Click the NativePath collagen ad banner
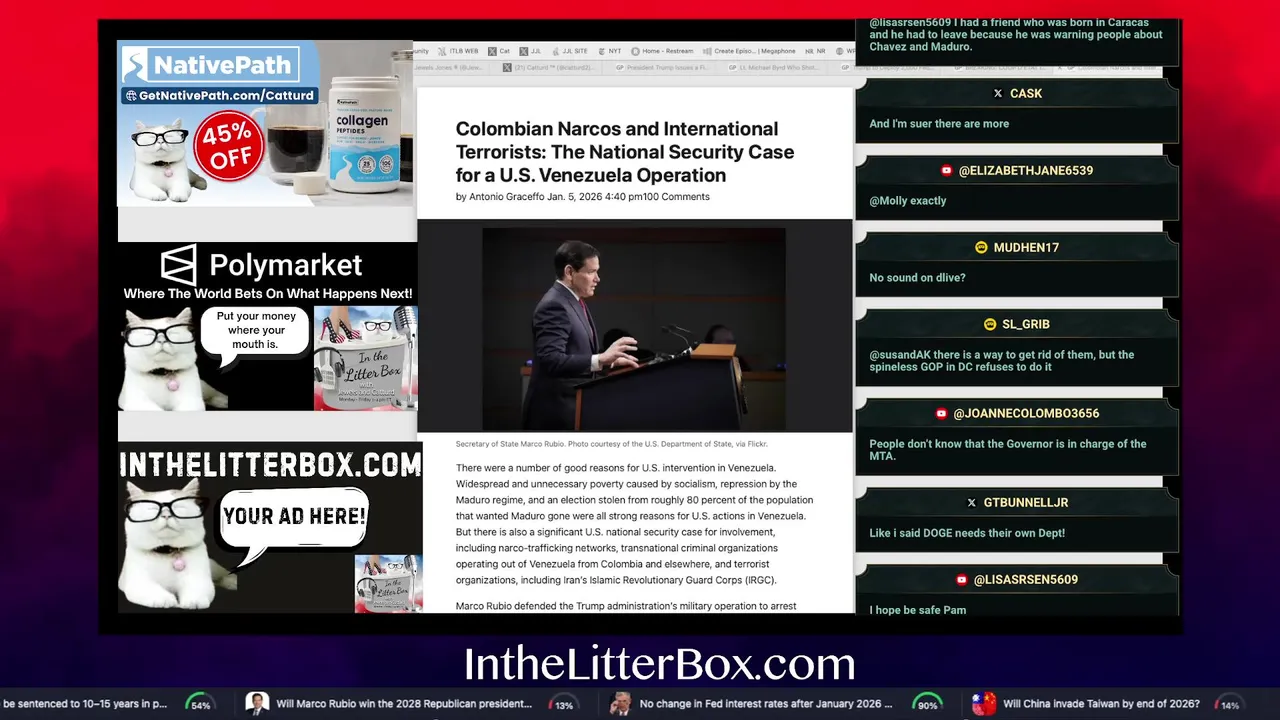The height and width of the screenshot is (720, 1280). (266, 123)
